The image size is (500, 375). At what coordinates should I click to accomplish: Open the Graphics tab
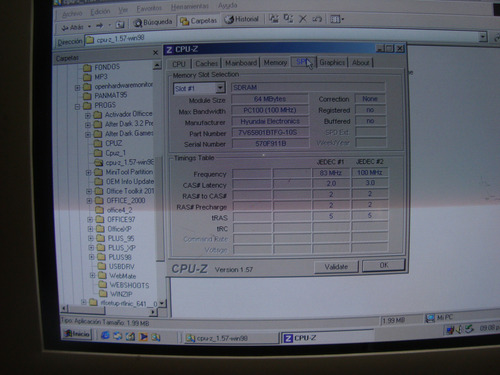point(332,62)
